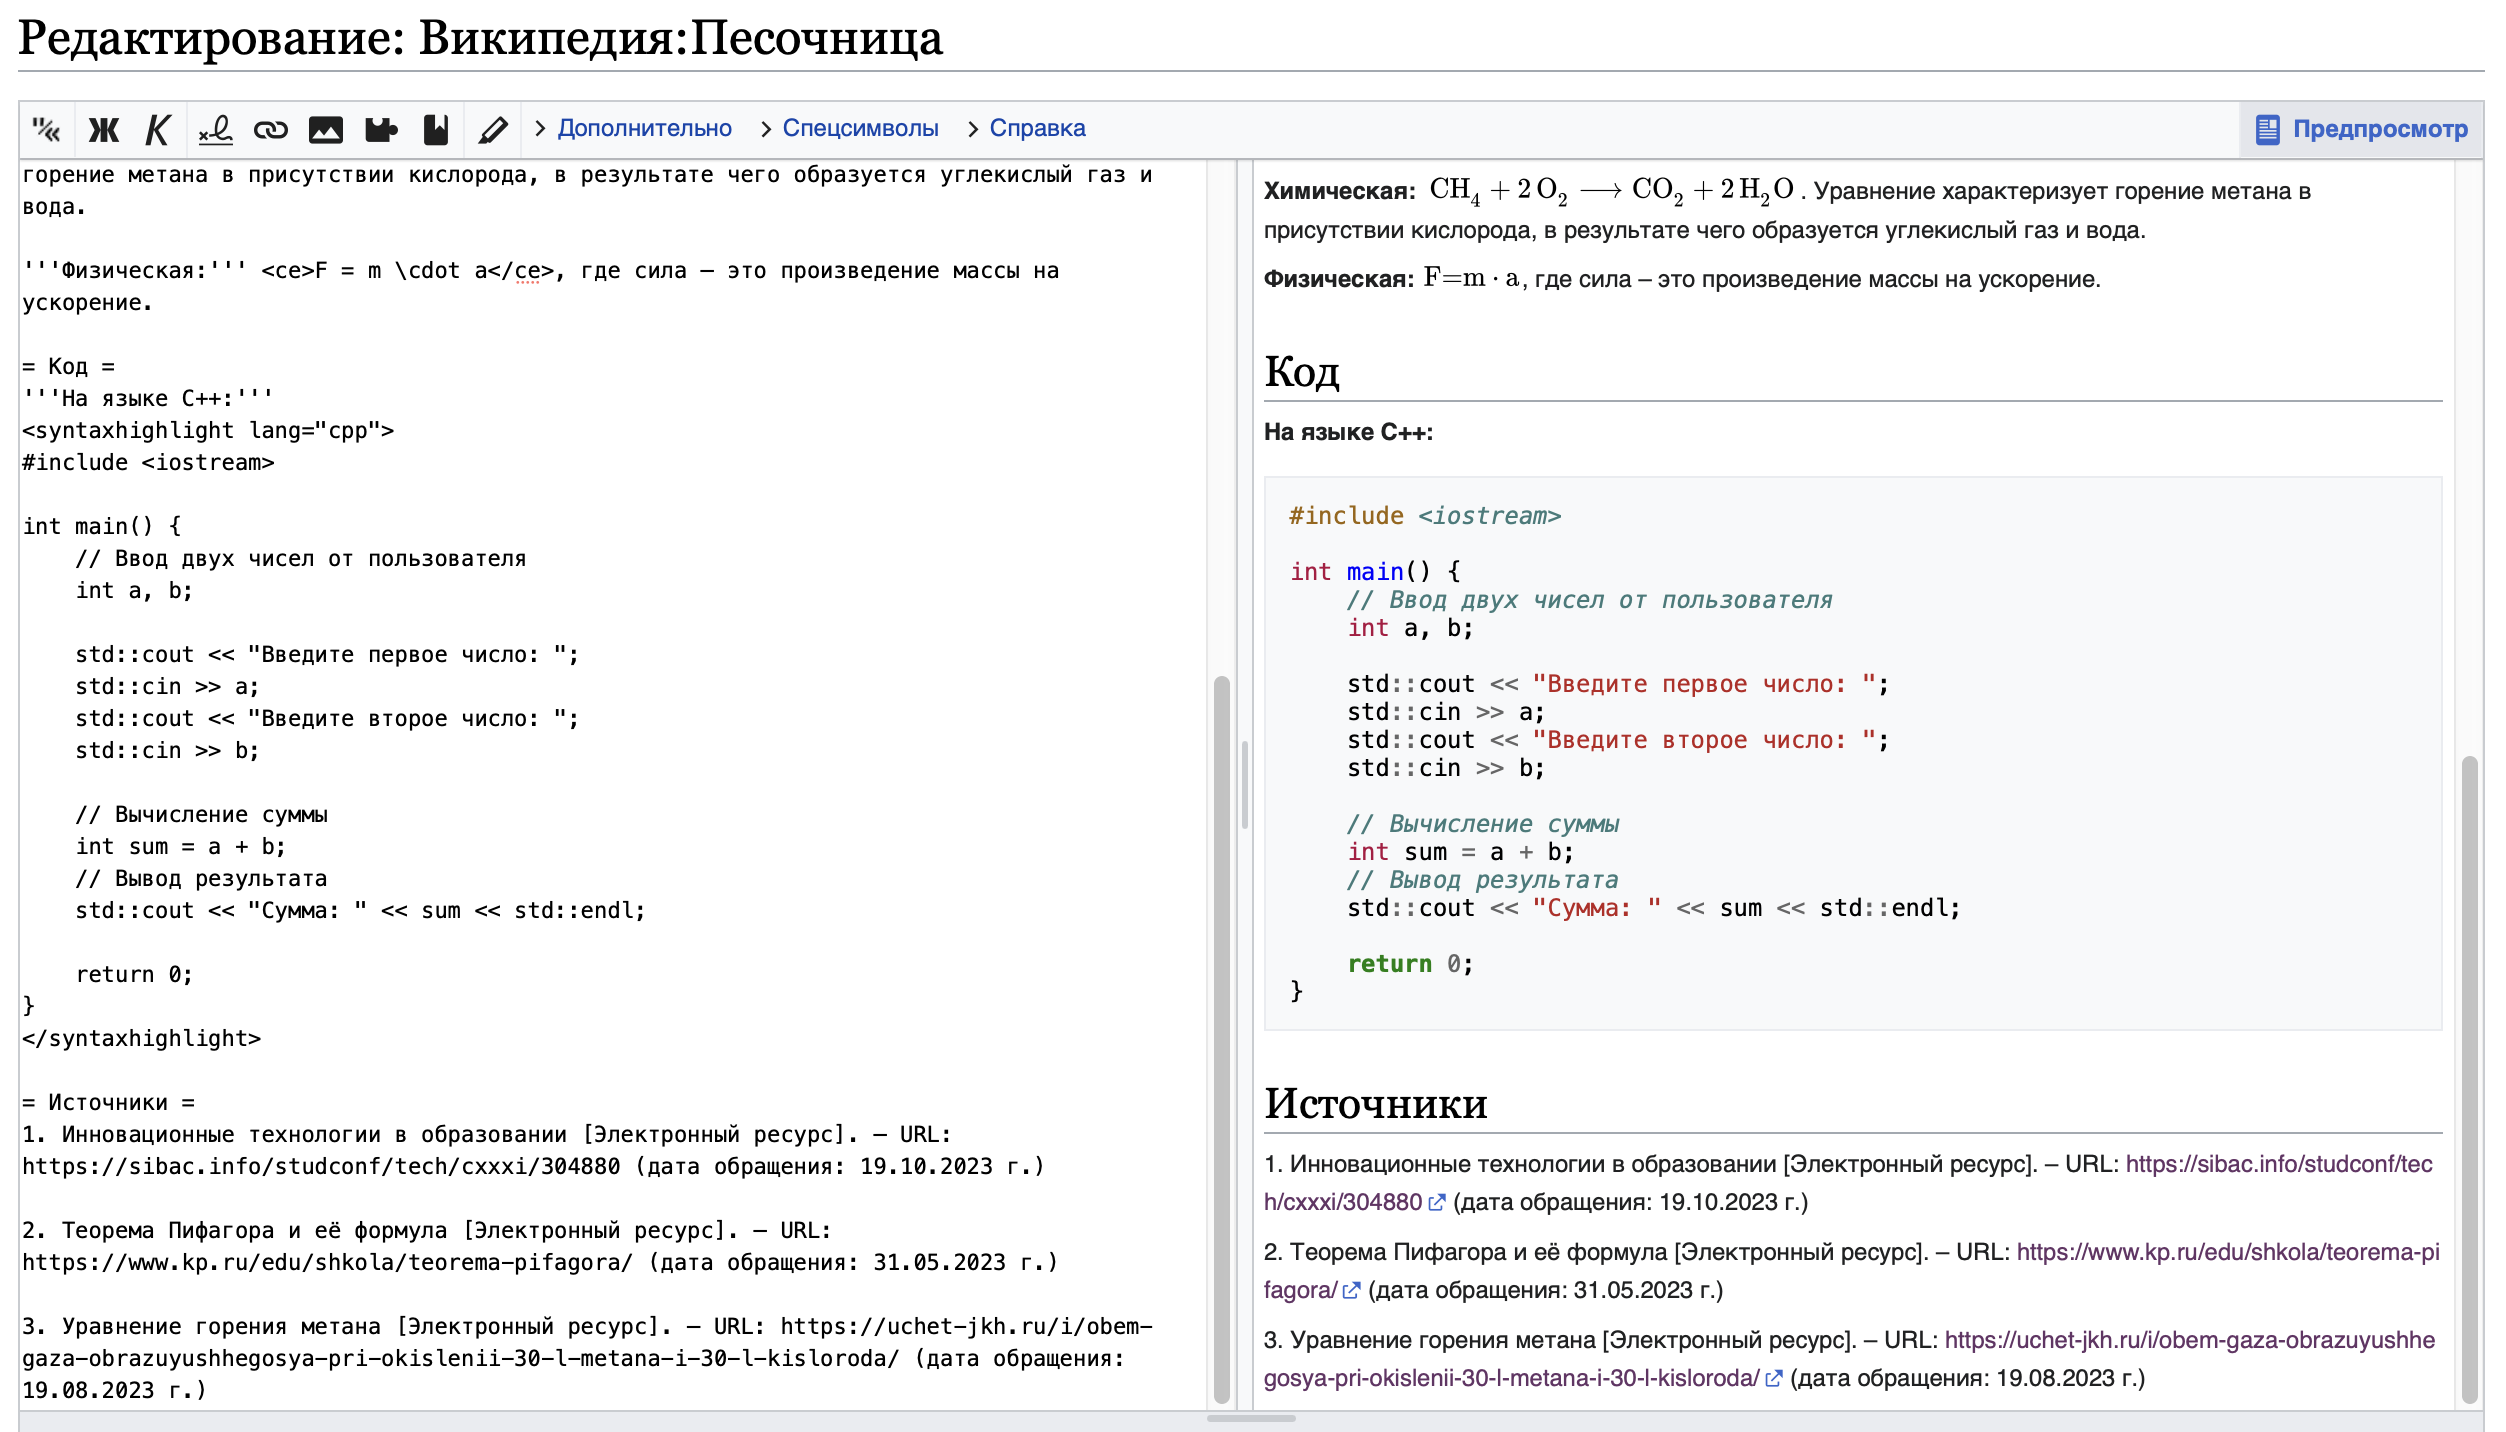The image size is (2506, 1432).
Task: Click the misspelled "</ce>" tag in editor
Action: (x=520, y=270)
